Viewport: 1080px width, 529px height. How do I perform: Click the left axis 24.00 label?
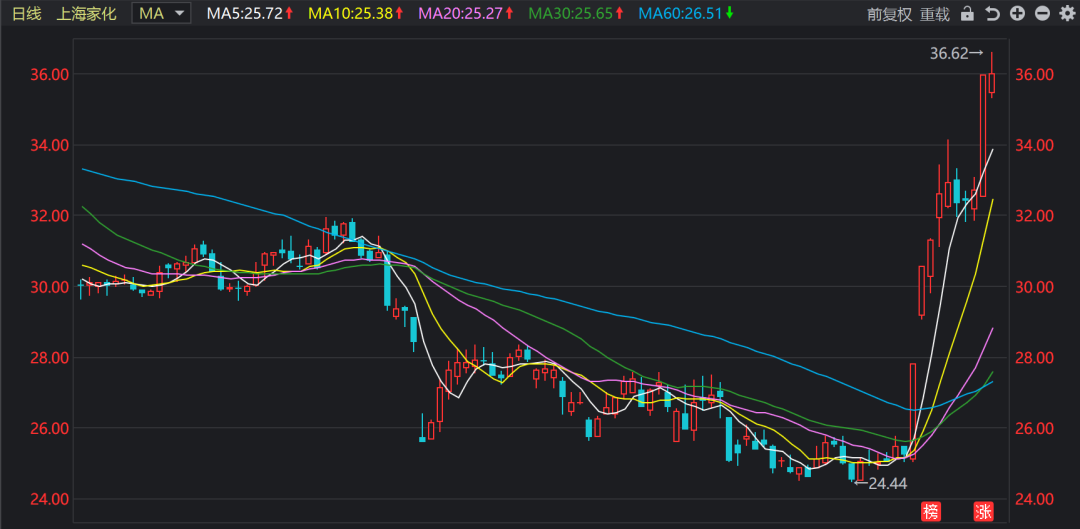49,499
